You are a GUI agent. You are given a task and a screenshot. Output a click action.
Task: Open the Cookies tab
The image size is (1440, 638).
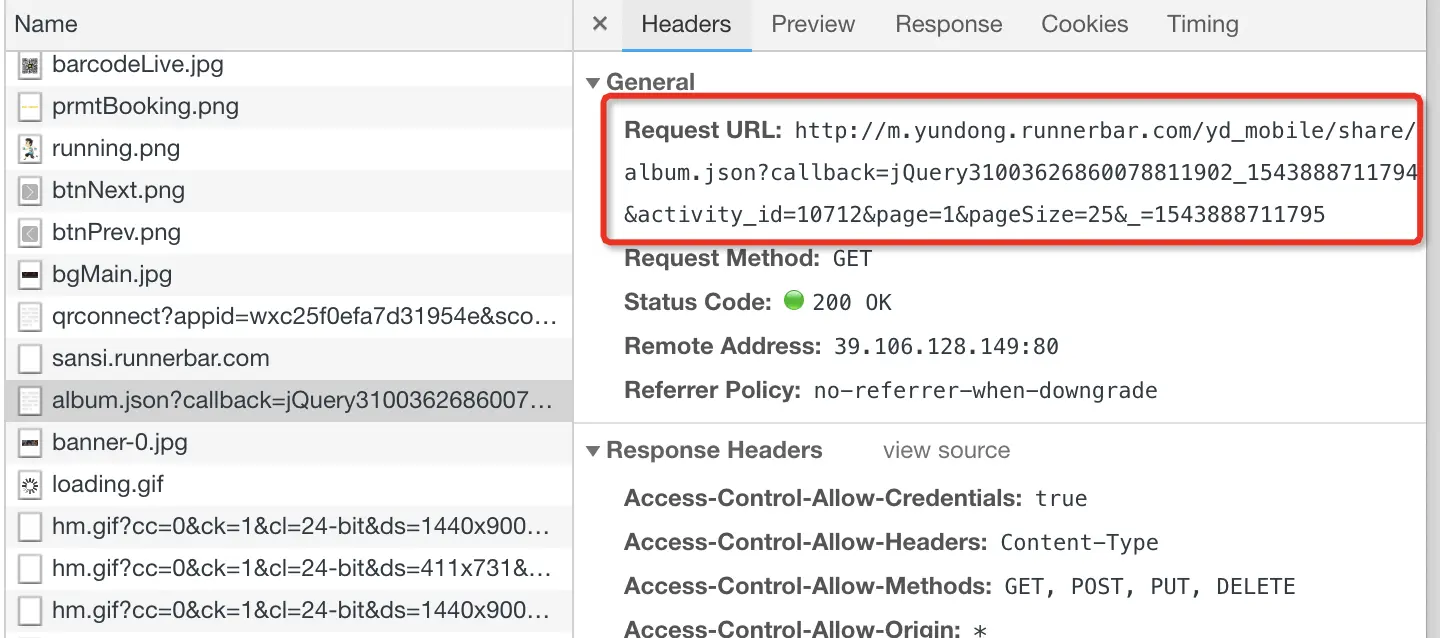point(1085,24)
